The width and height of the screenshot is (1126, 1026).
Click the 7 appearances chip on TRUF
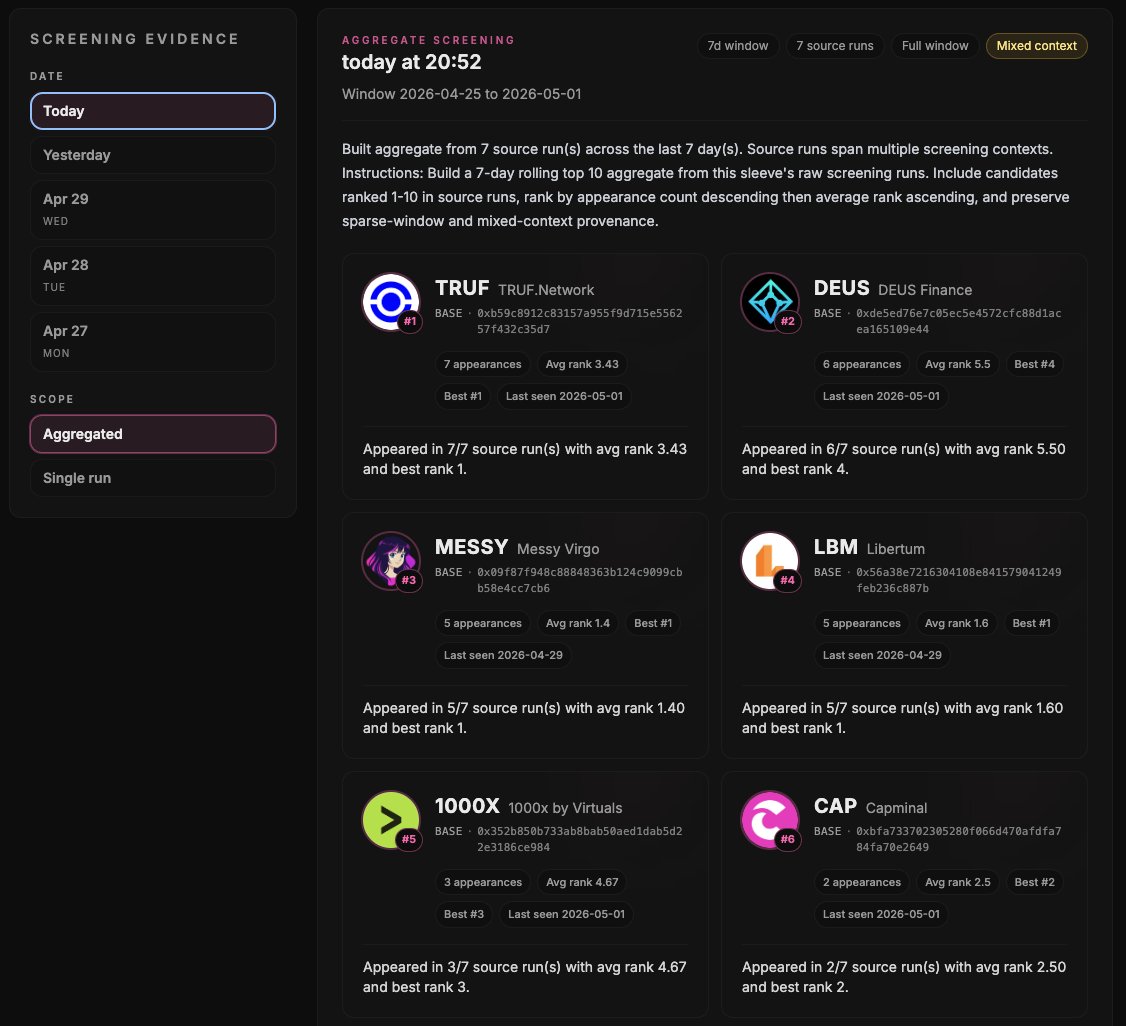[x=483, y=365]
